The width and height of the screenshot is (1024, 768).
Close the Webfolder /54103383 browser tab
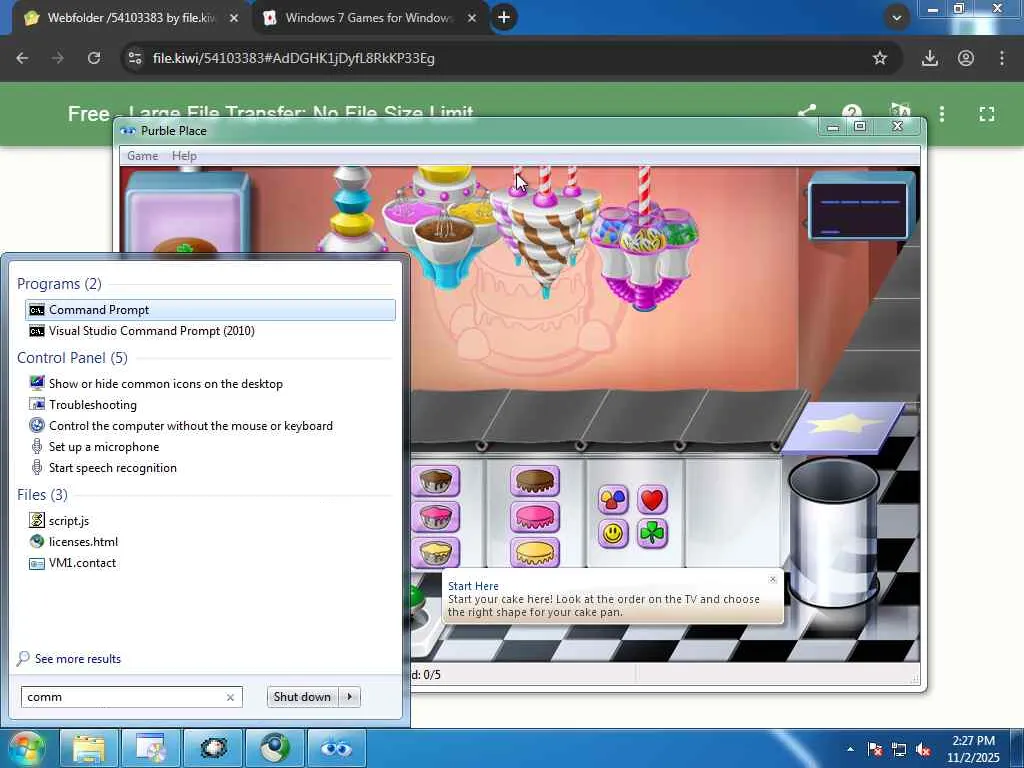tap(234, 18)
